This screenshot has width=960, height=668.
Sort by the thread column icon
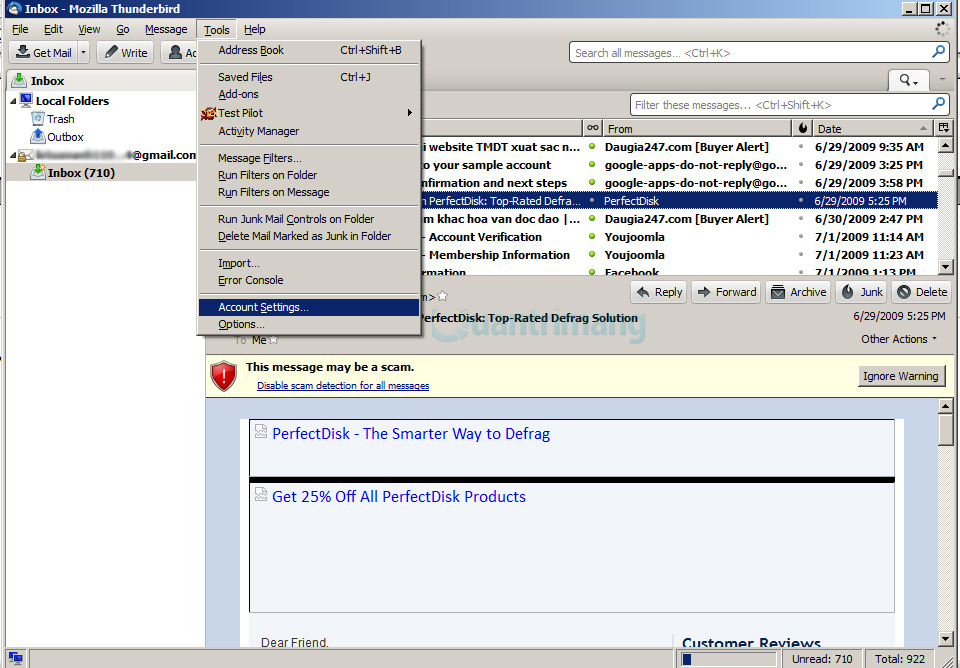tap(592, 128)
